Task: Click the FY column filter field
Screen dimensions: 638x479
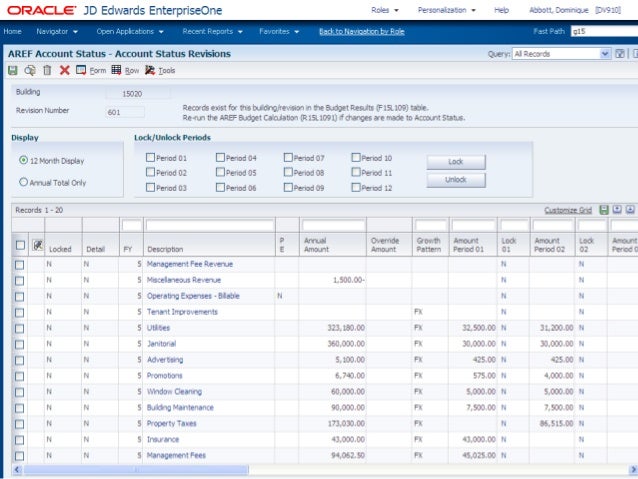Action: [131, 225]
